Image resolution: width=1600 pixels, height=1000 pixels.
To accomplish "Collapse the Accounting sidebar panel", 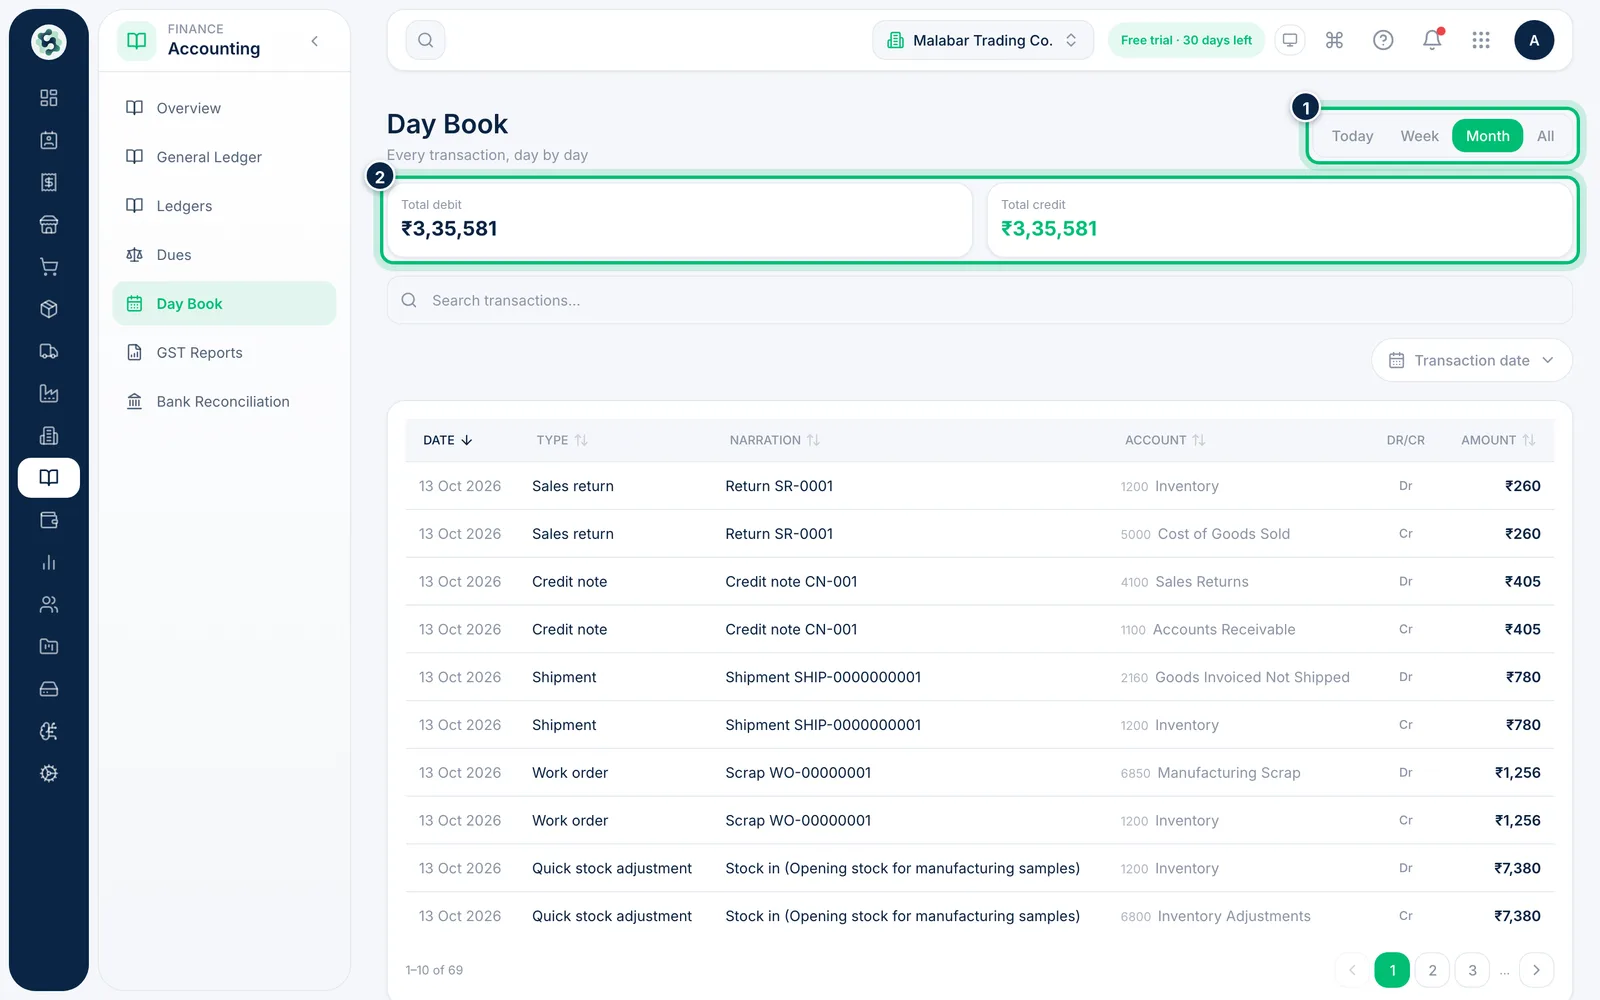I will (315, 41).
